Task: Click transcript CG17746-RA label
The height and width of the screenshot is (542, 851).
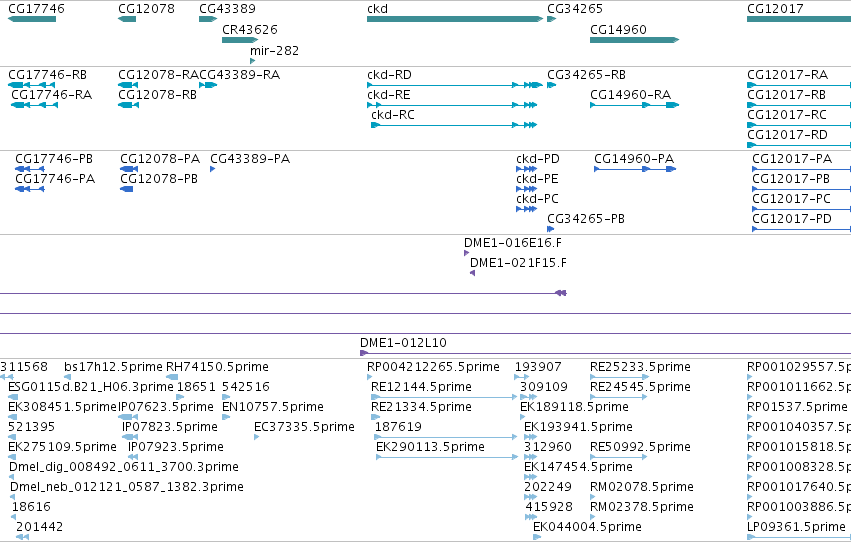Action: point(52,95)
